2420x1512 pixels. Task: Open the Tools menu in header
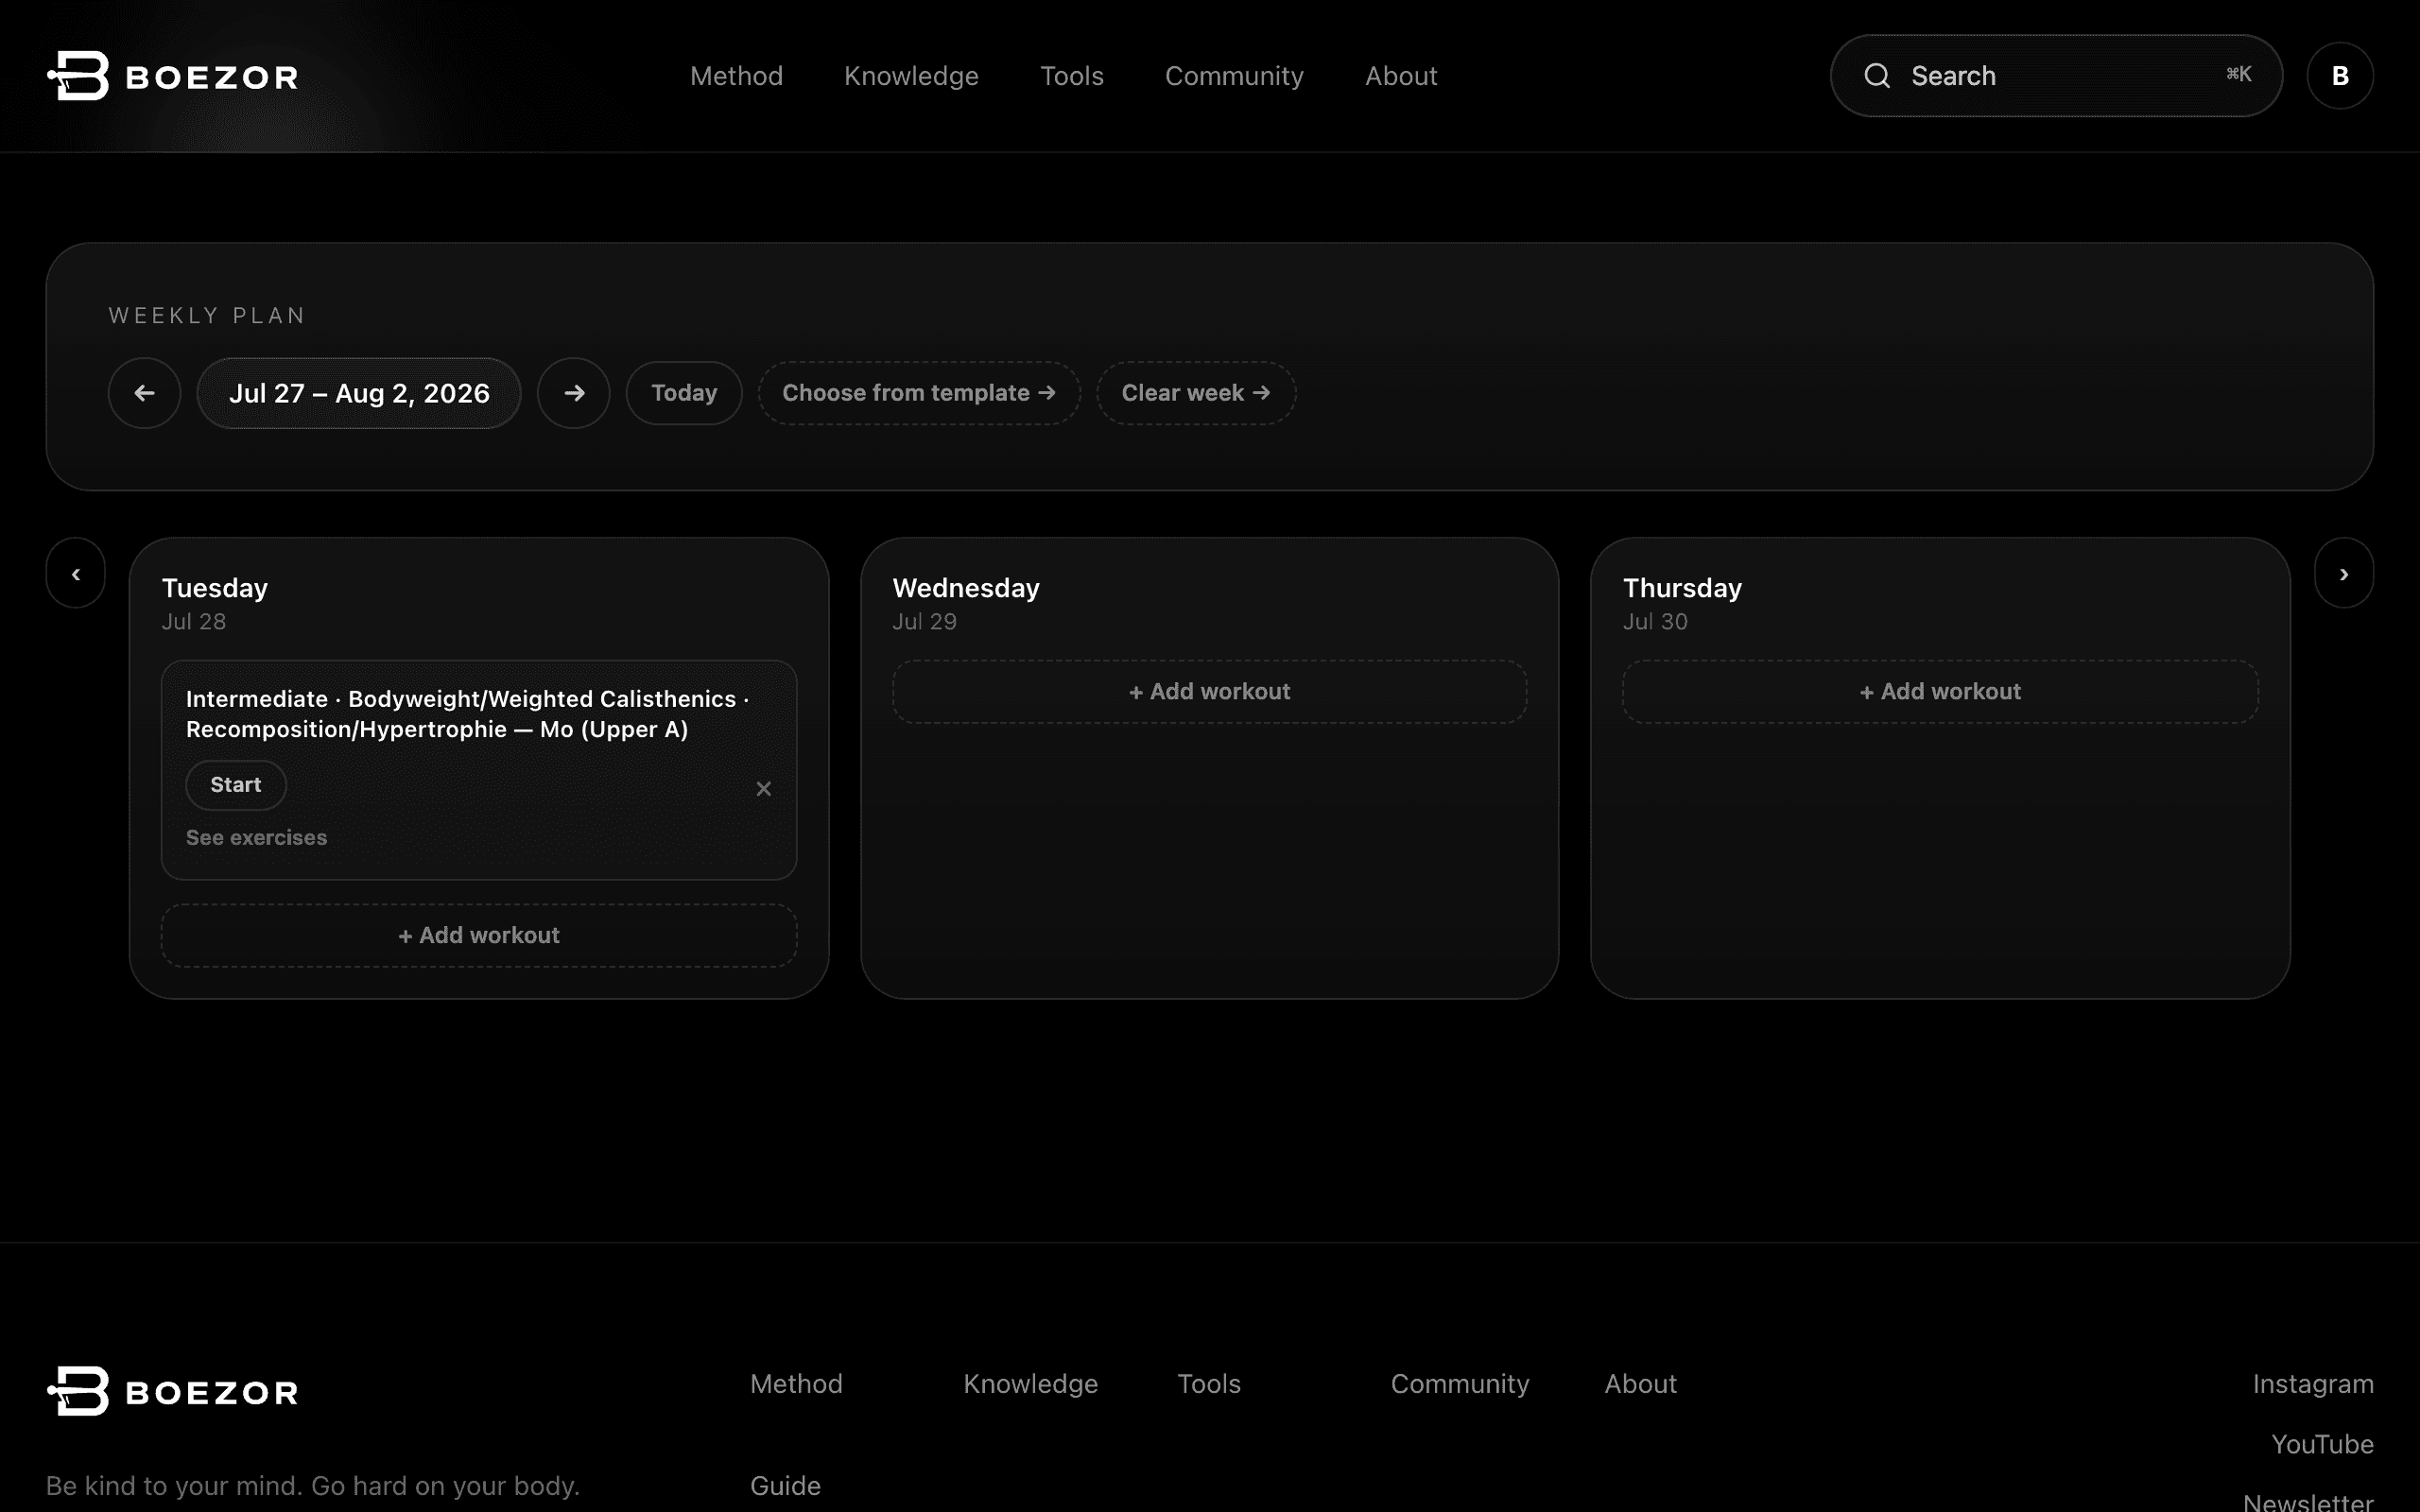click(1072, 76)
